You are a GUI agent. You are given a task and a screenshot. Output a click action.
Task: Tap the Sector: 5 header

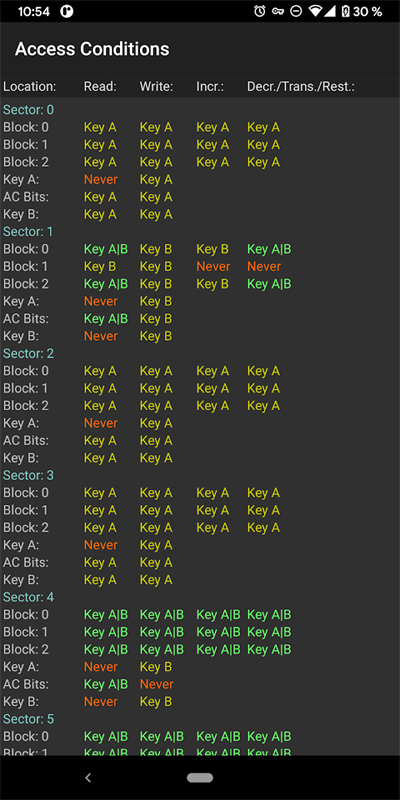click(29, 719)
